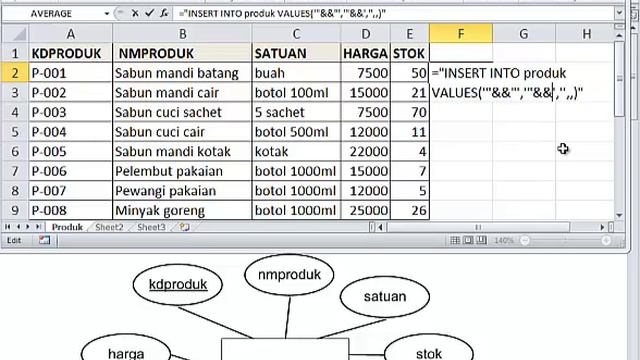Select cell Sabun mandi batang

(182, 73)
